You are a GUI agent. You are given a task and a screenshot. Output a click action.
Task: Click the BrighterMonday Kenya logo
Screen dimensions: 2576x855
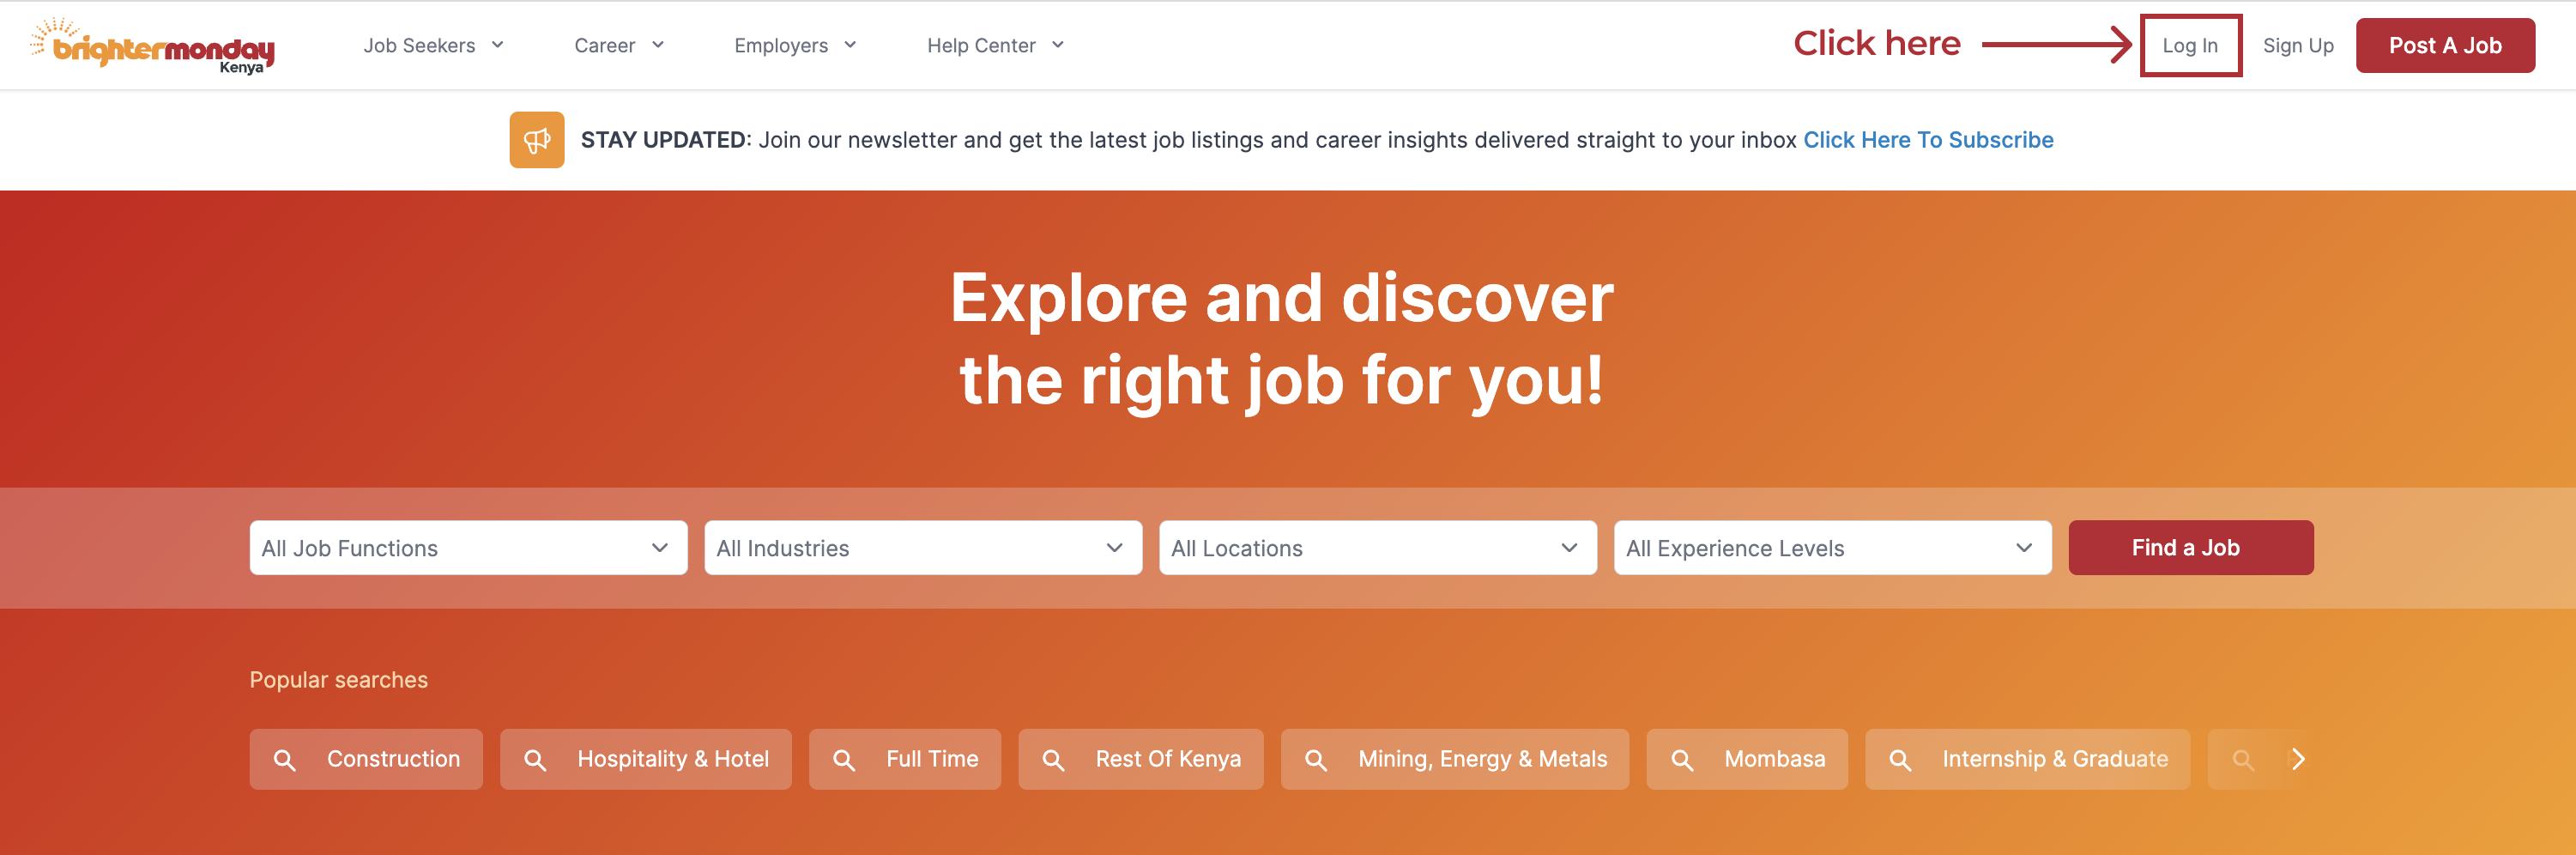[x=152, y=45]
